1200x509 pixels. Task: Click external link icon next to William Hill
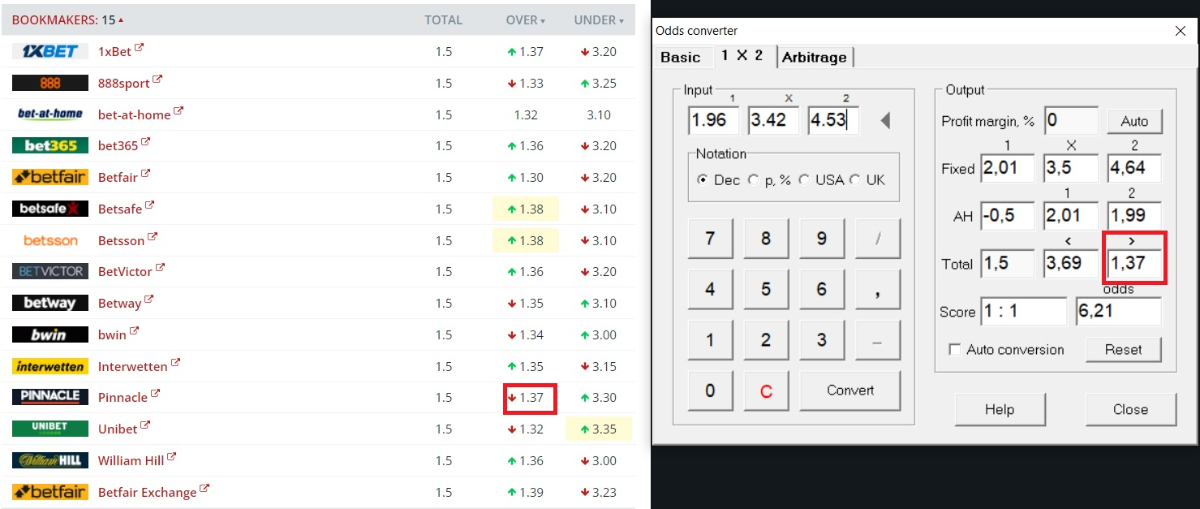click(x=171, y=458)
